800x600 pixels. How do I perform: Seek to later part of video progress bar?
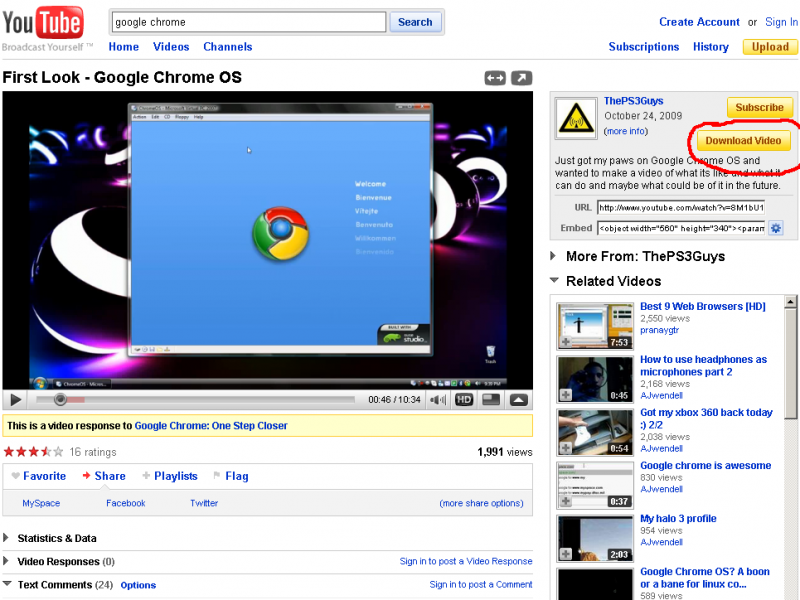click(195, 400)
